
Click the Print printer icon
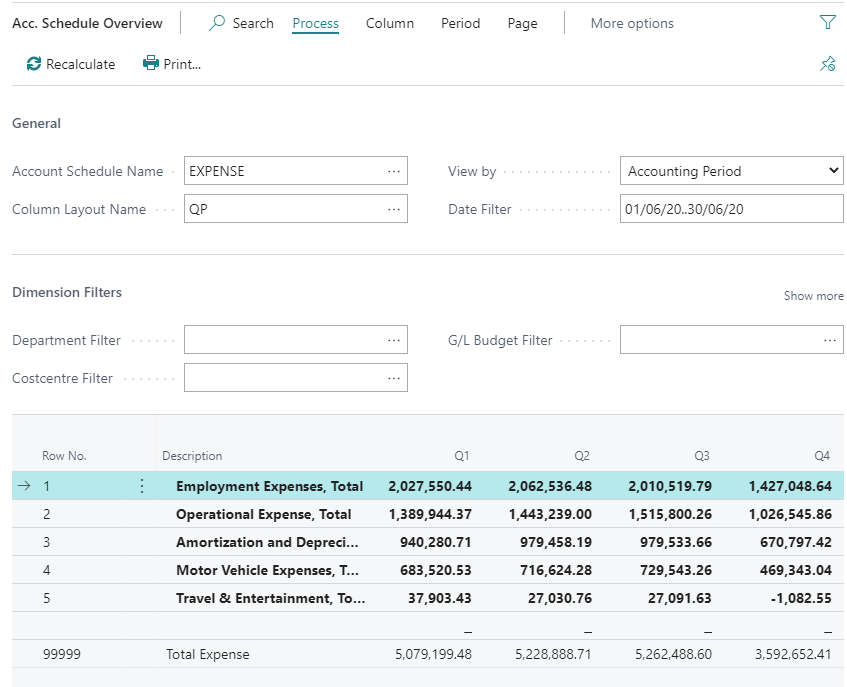pyautogui.click(x=151, y=64)
